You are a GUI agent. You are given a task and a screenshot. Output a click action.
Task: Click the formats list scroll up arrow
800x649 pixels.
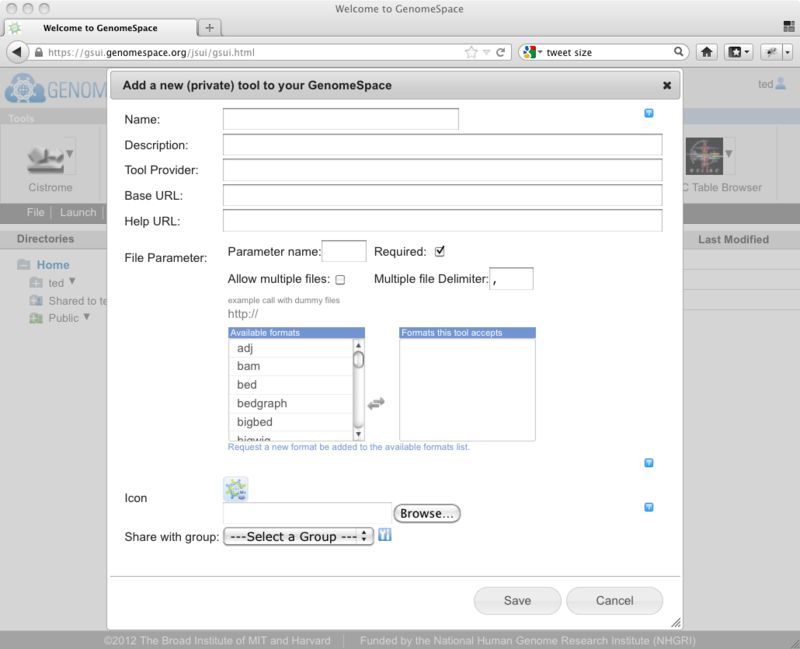358,345
